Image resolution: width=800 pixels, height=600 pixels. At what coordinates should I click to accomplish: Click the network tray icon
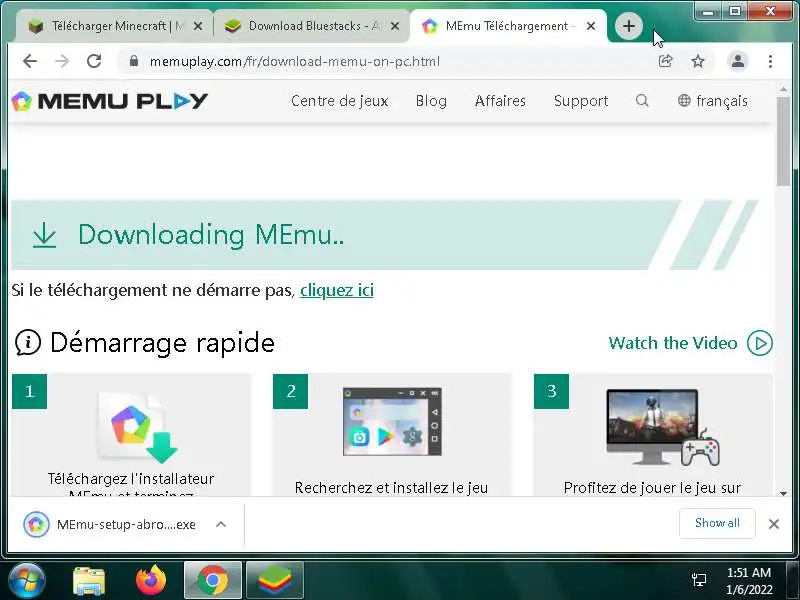[698, 579]
